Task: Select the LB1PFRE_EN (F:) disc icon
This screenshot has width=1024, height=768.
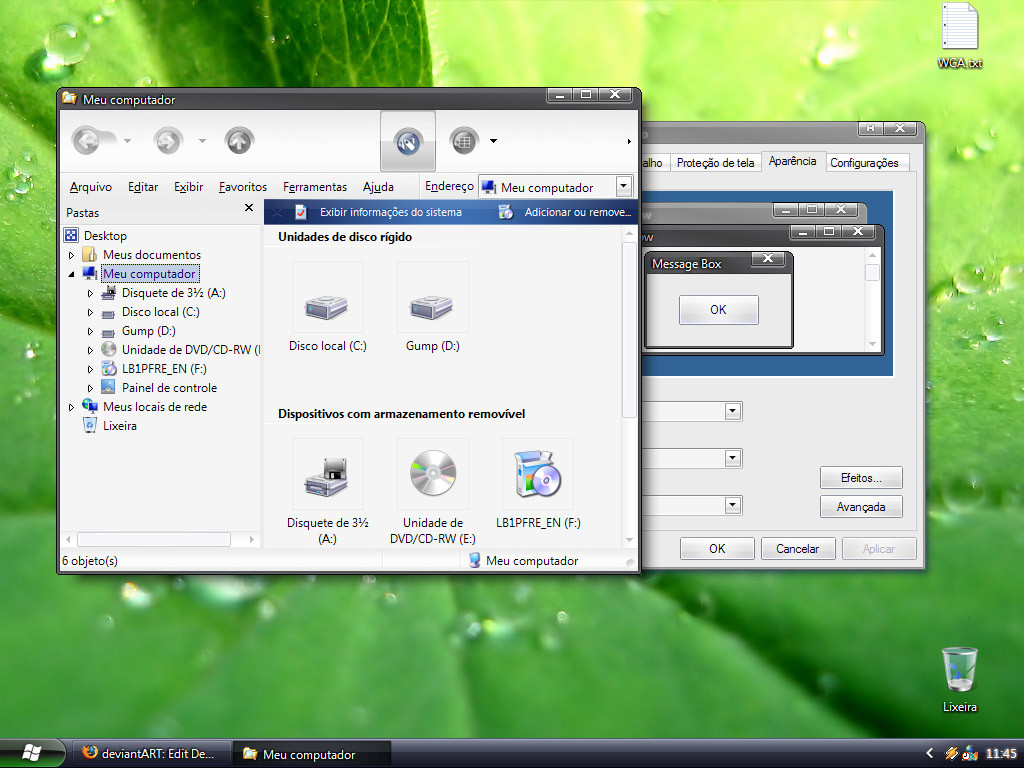Action: (x=537, y=475)
